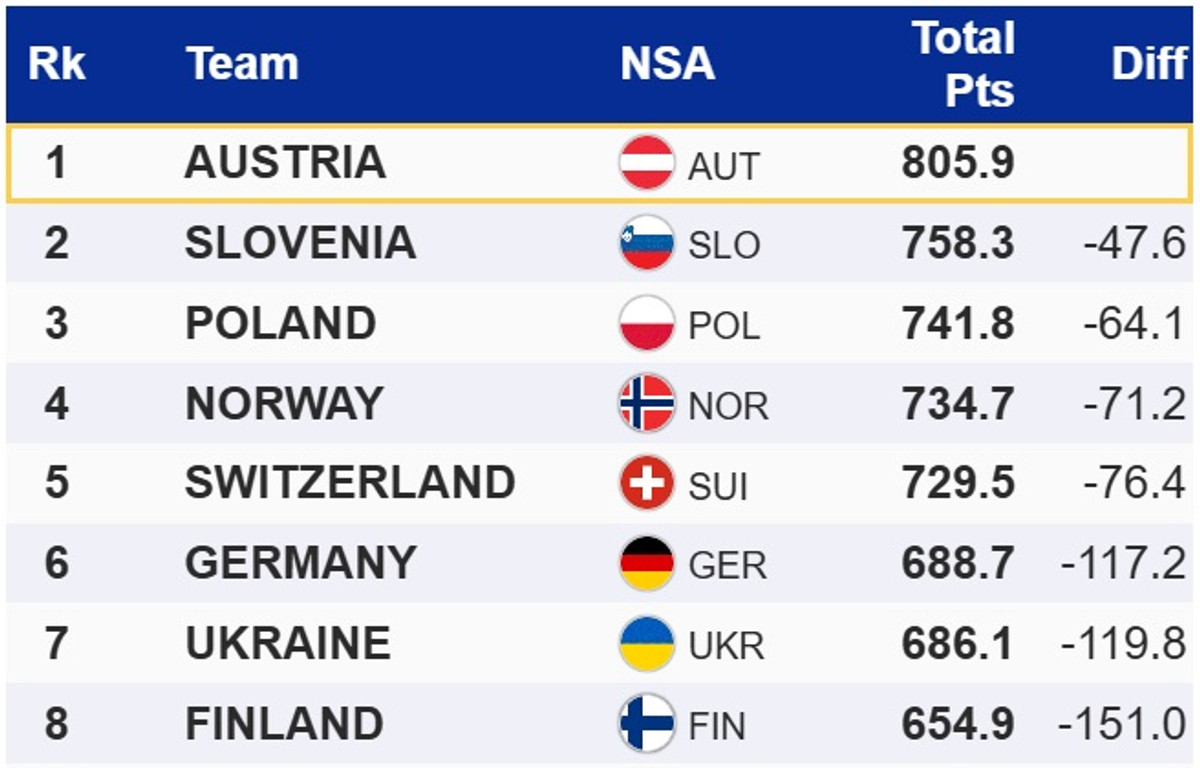Screen dimensions: 1200x768
Task: Select Ukraine's UKR country code
Action: 726,645
